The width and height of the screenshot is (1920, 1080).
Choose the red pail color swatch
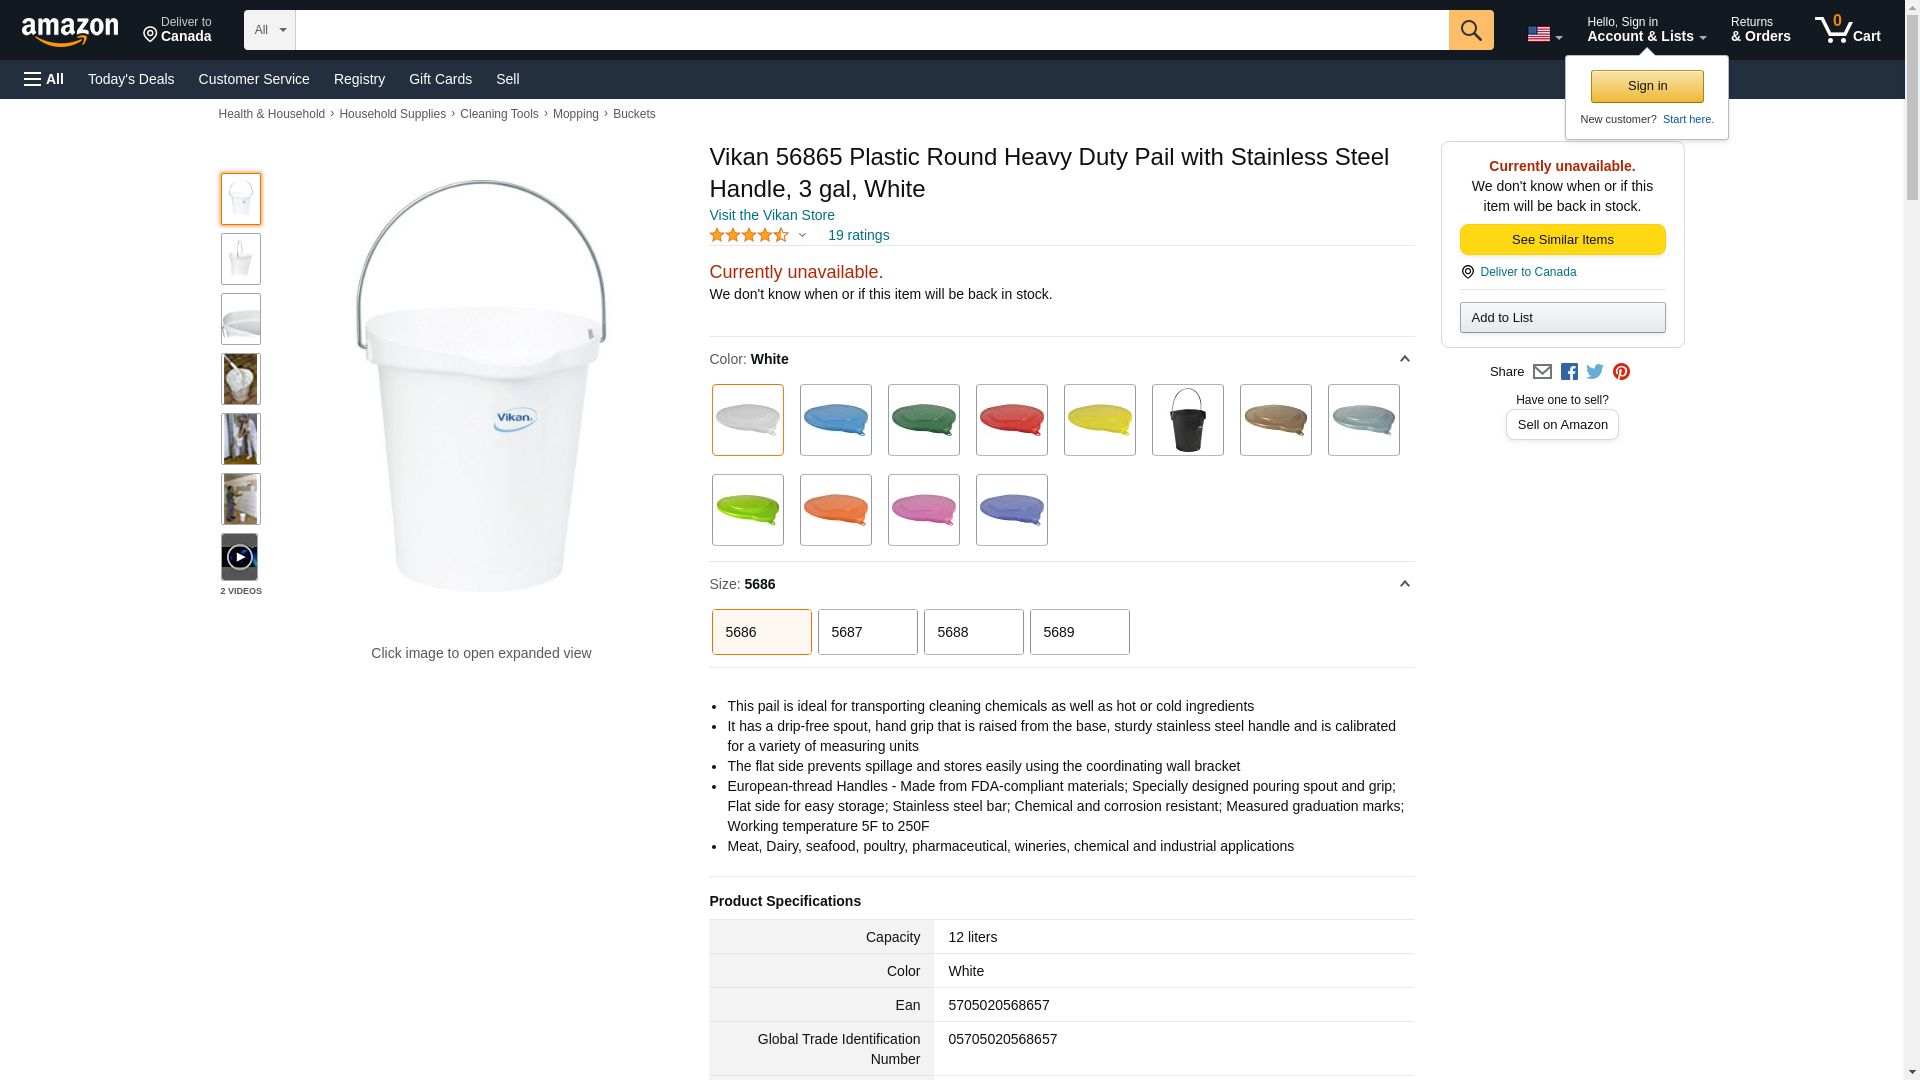click(1011, 420)
